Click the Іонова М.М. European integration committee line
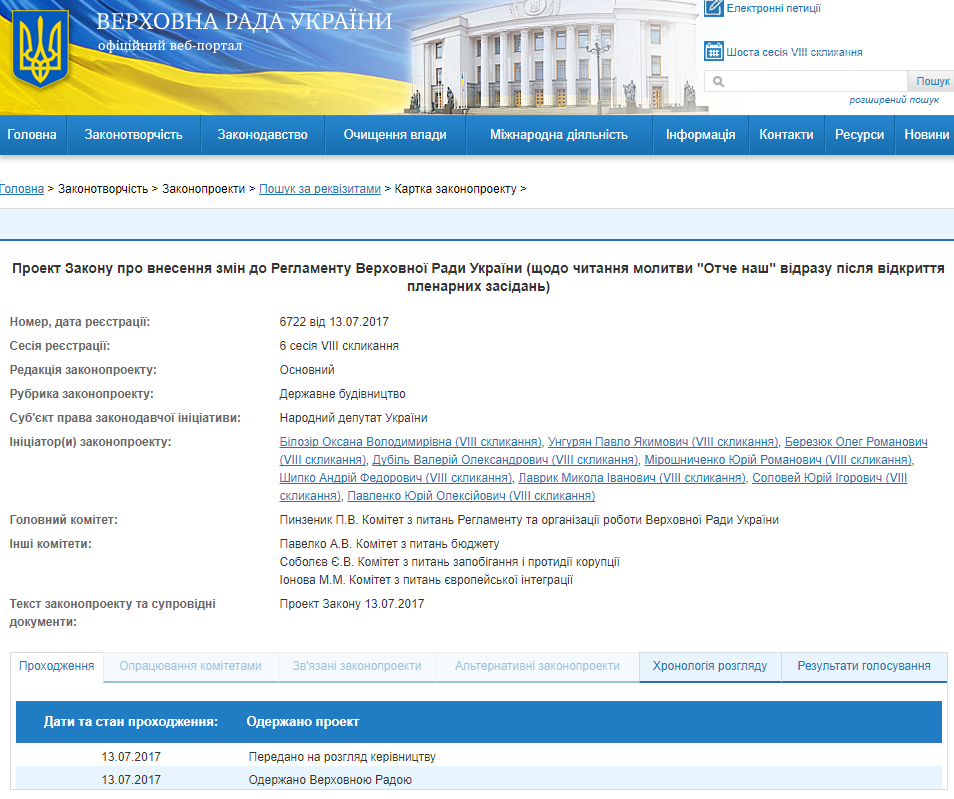This screenshot has height=799, width=954. point(427,580)
